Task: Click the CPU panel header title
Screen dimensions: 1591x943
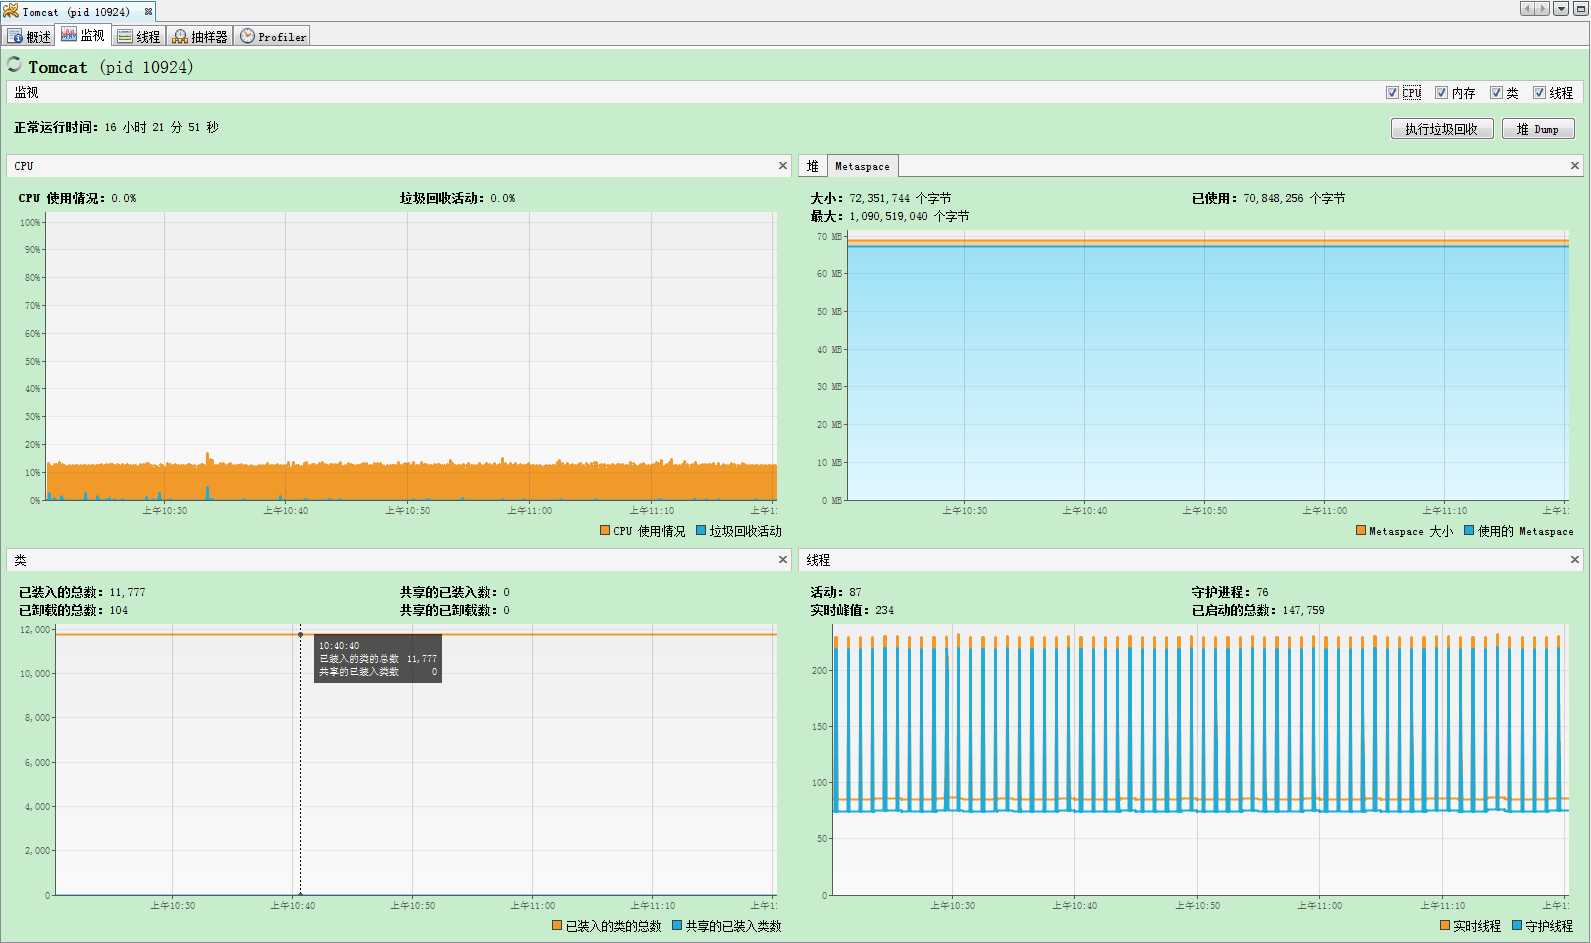Action: tap(24, 166)
